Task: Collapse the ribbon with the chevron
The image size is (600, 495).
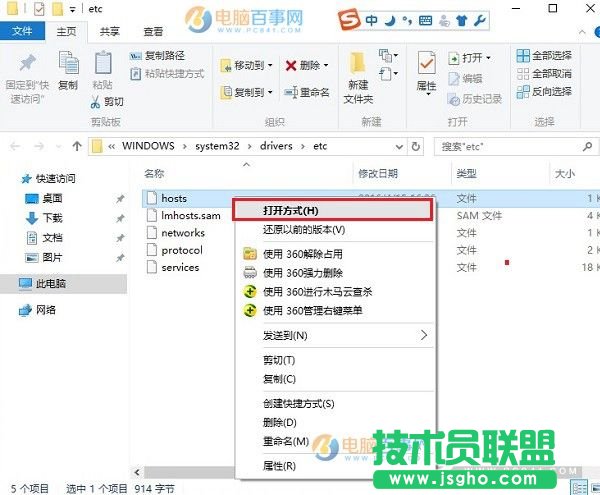Action: click(x=582, y=32)
